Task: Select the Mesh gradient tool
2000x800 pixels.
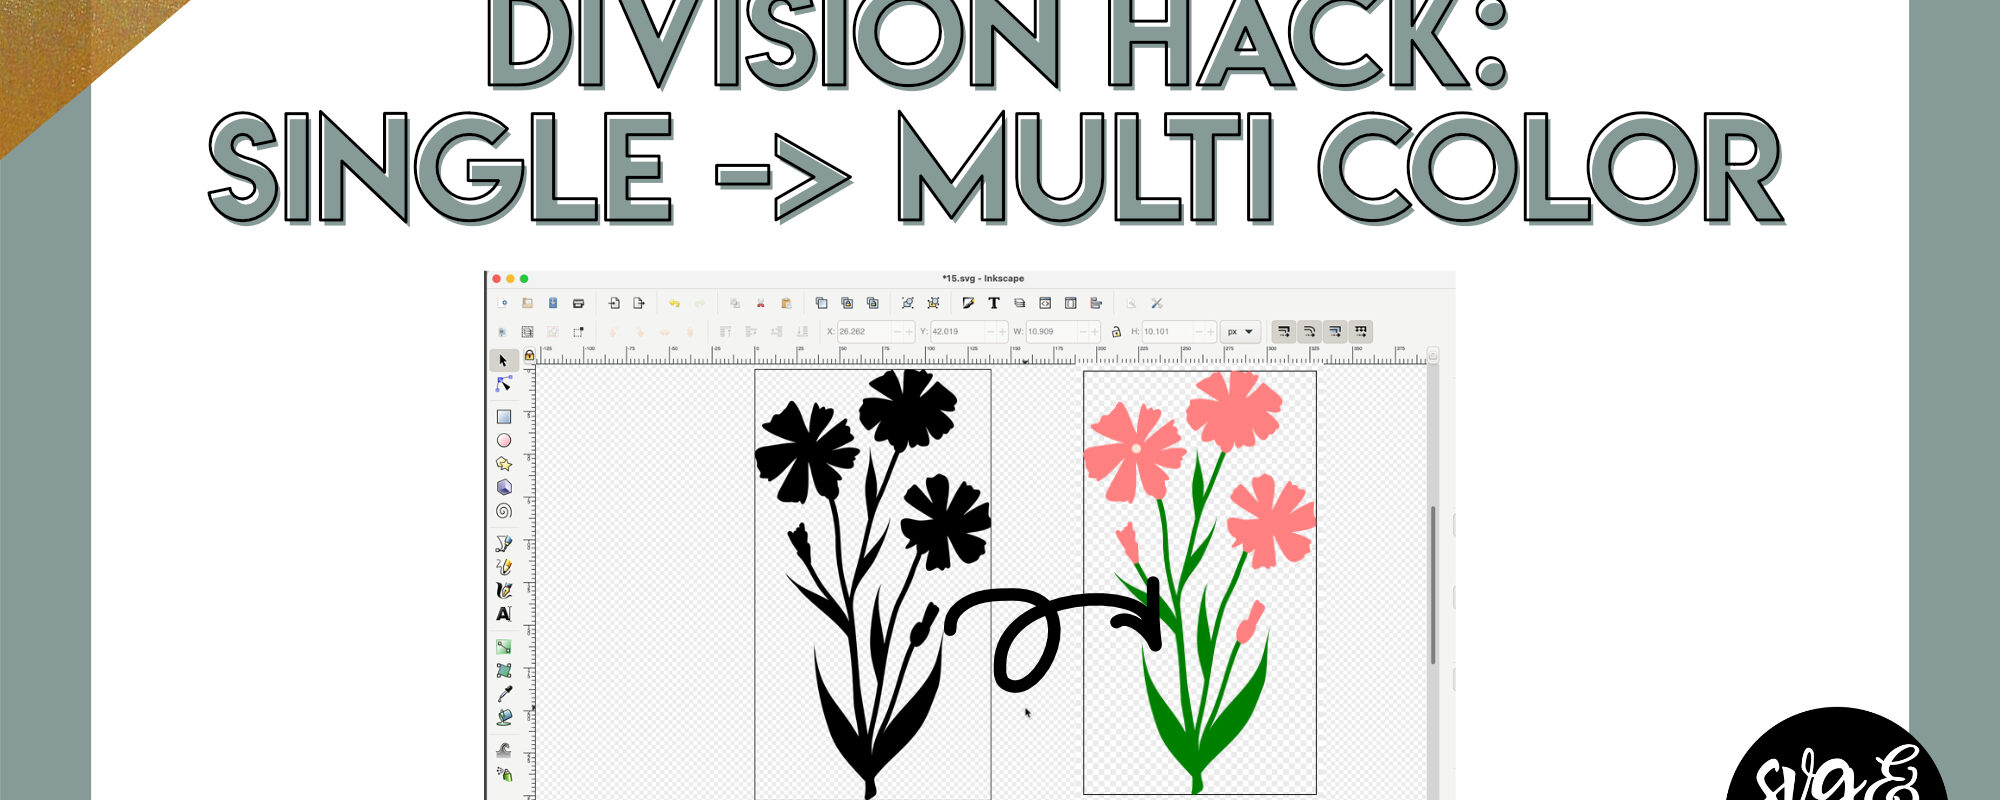Action: [x=504, y=670]
